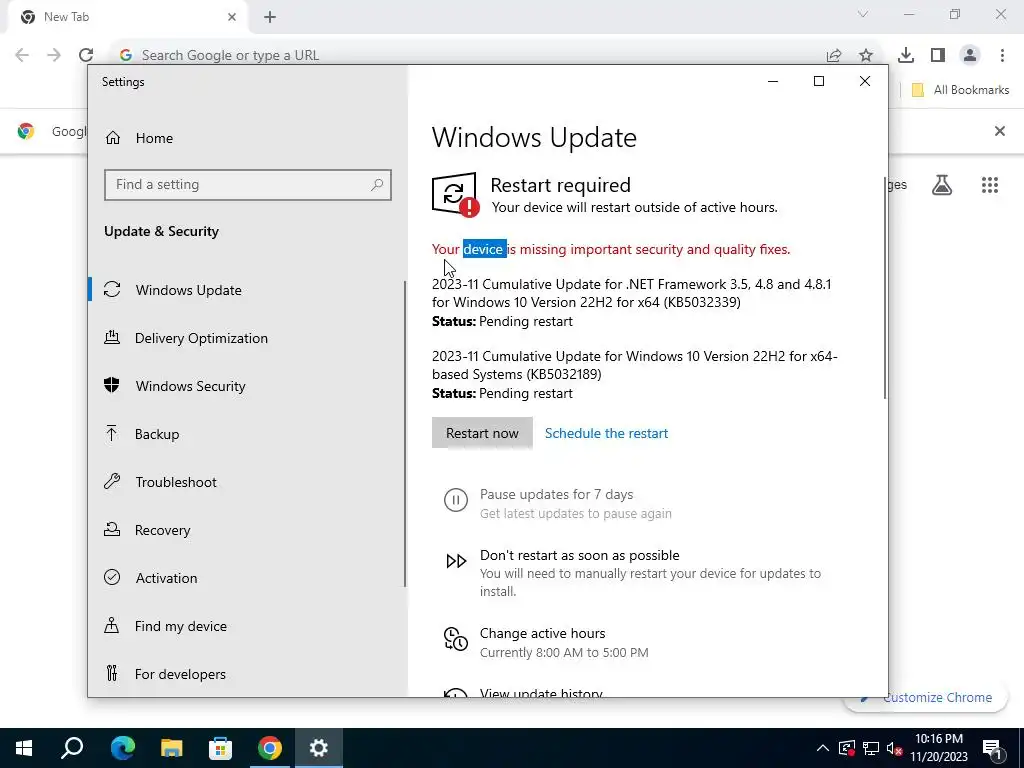This screenshot has width=1024, height=768.
Task: Click muted volume tray icon
Action: click(x=895, y=748)
